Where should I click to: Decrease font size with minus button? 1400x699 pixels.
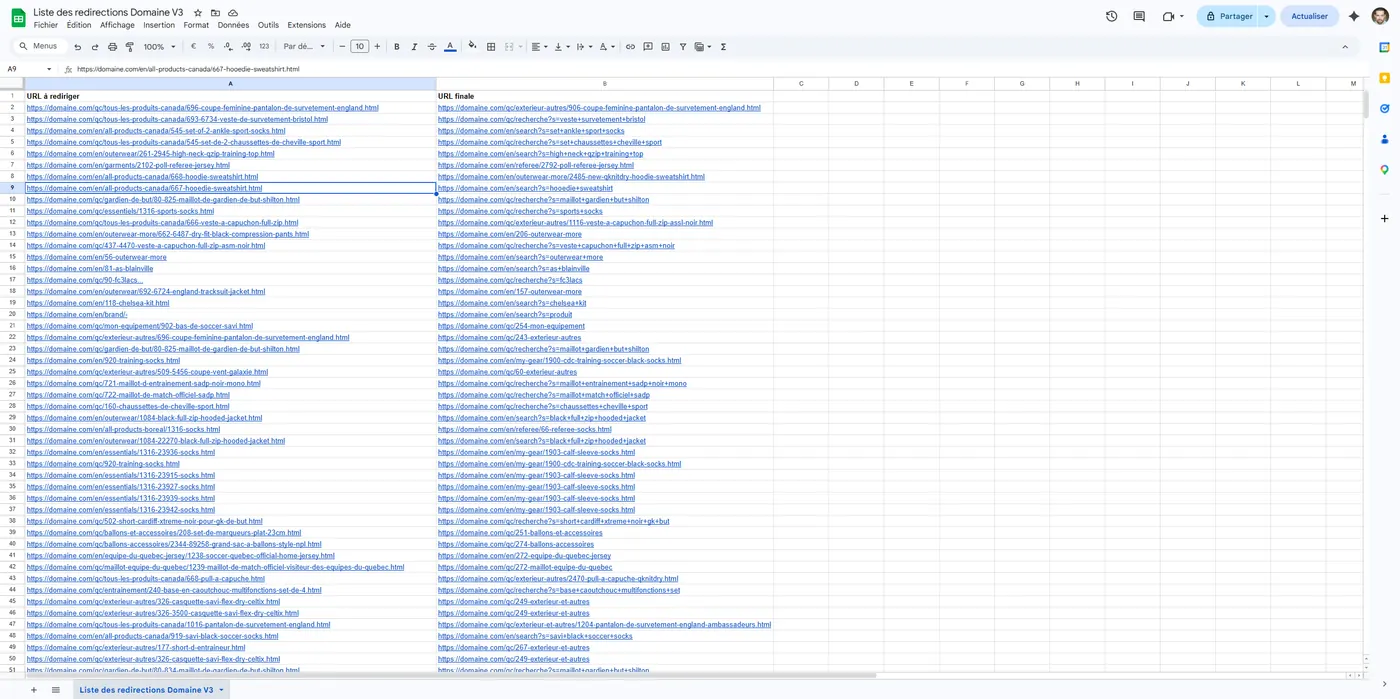tap(342, 47)
